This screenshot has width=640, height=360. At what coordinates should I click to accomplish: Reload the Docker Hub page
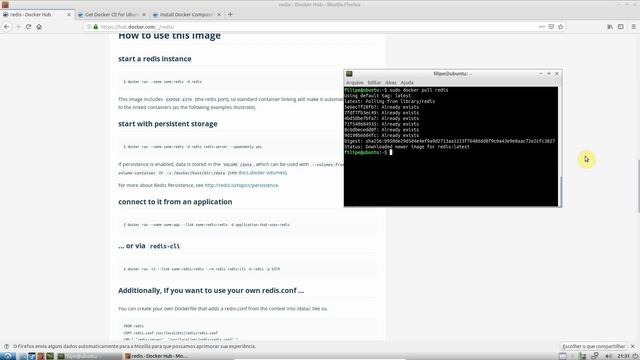tap(28, 27)
